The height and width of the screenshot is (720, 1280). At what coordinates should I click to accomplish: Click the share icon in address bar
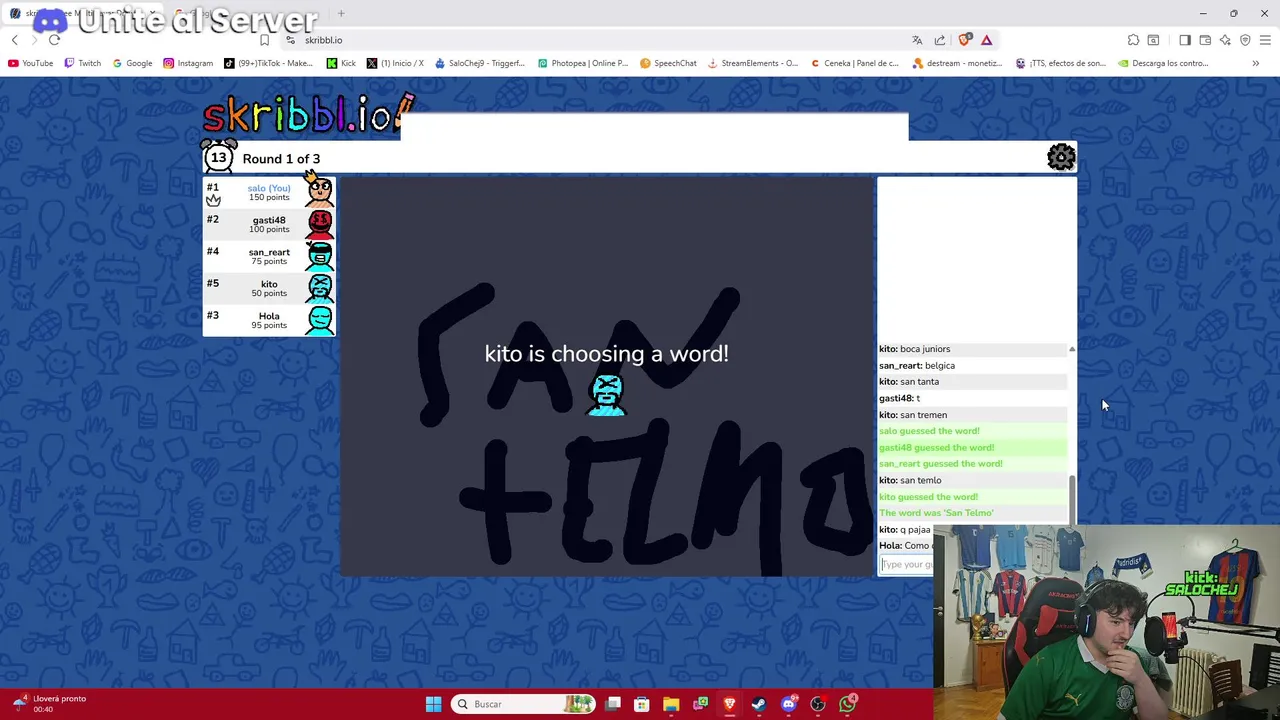[x=940, y=40]
